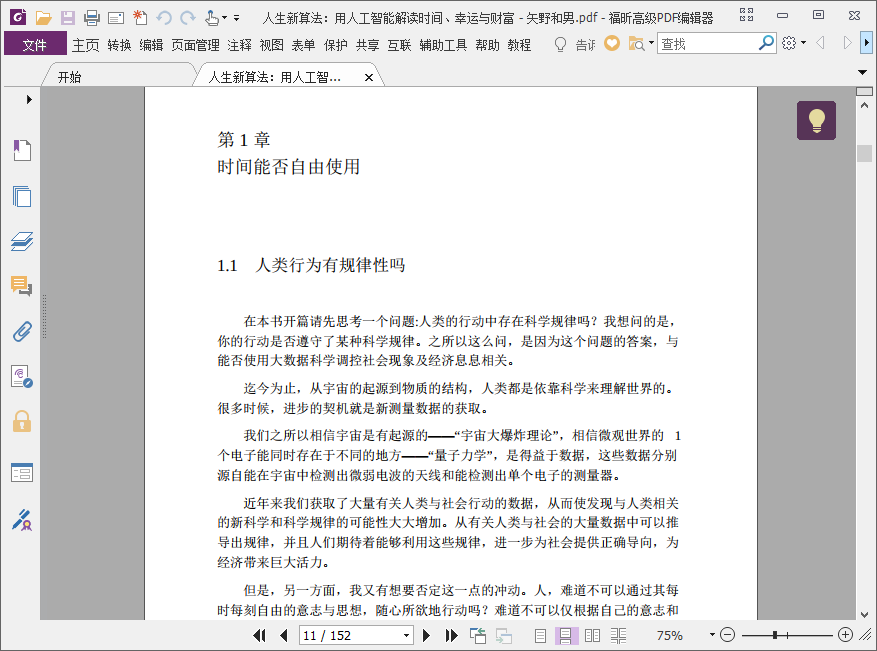Save document with the floppy disk icon
The height and width of the screenshot is (651, 877).
68,18
